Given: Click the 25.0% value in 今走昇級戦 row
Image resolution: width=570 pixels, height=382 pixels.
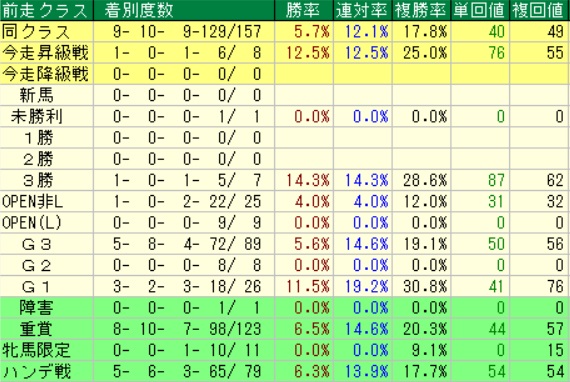Looking at the screenshot, I should [x=422, y=53].
